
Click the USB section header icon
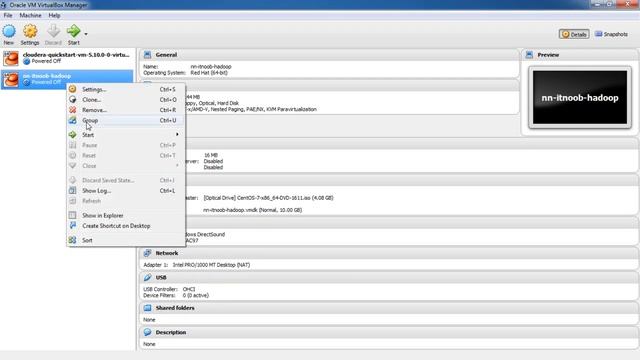pos(147,278)
